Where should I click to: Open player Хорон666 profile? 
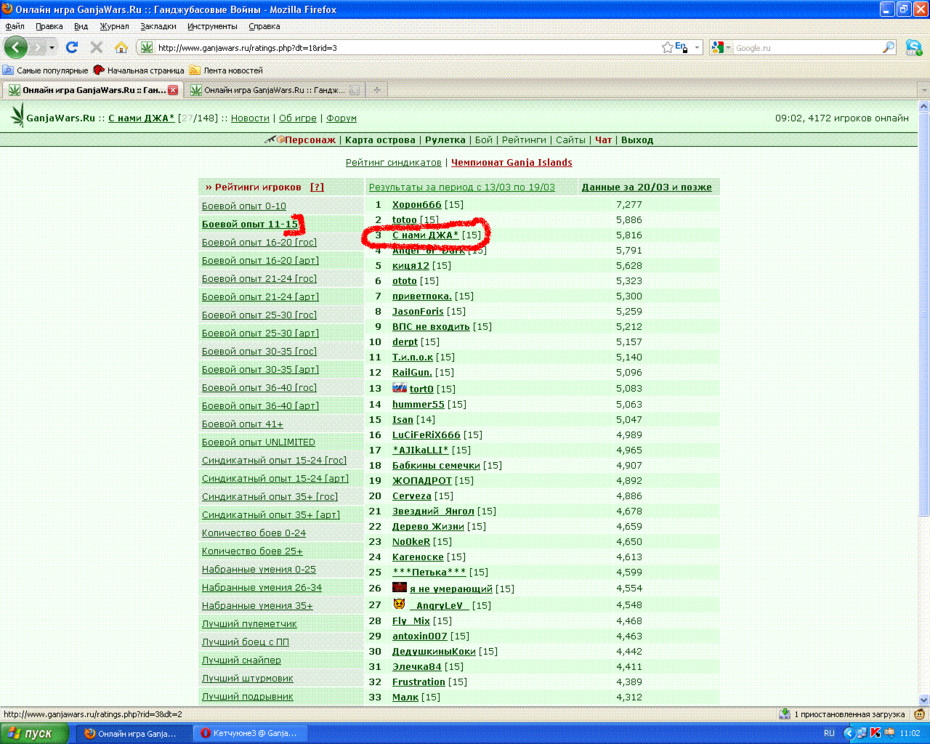click(x=416, y=205)
